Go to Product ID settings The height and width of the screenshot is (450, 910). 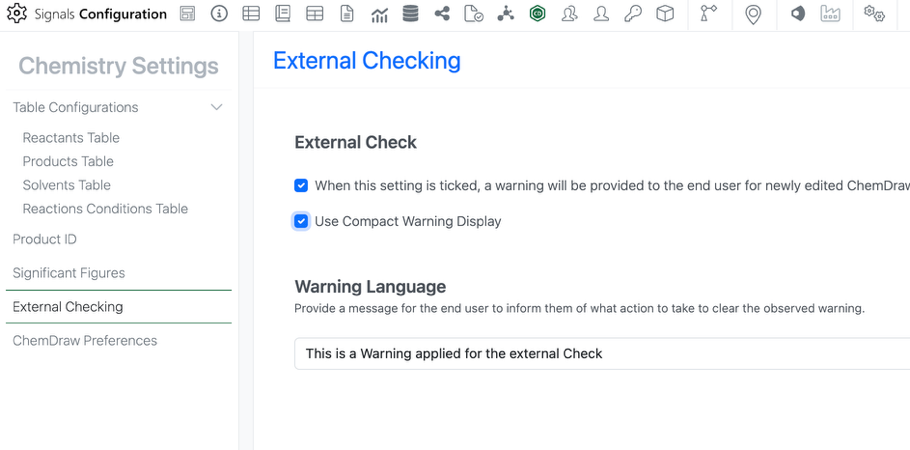pyautogui.click(x=45, y=239)
